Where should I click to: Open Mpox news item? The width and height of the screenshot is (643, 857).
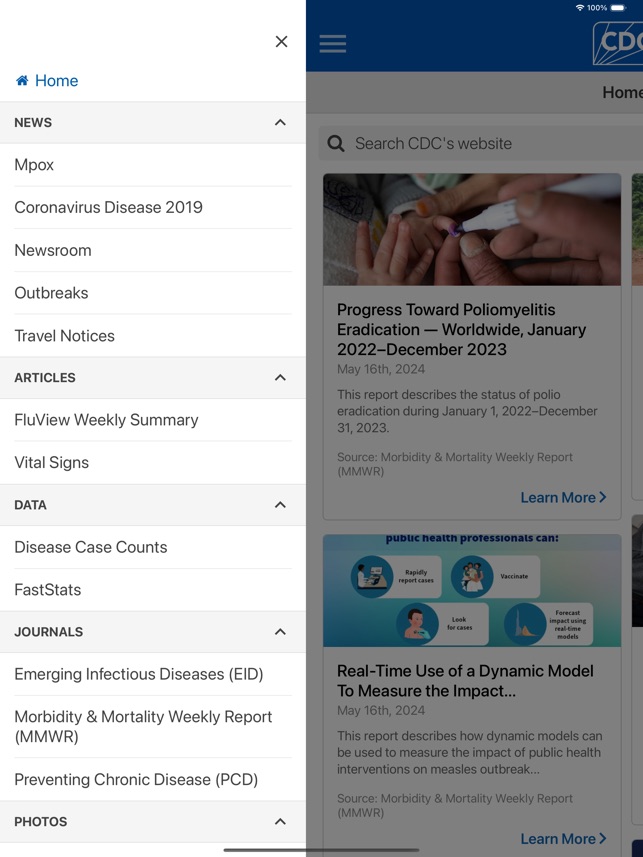pyautogui.click(x=34, y=165)
